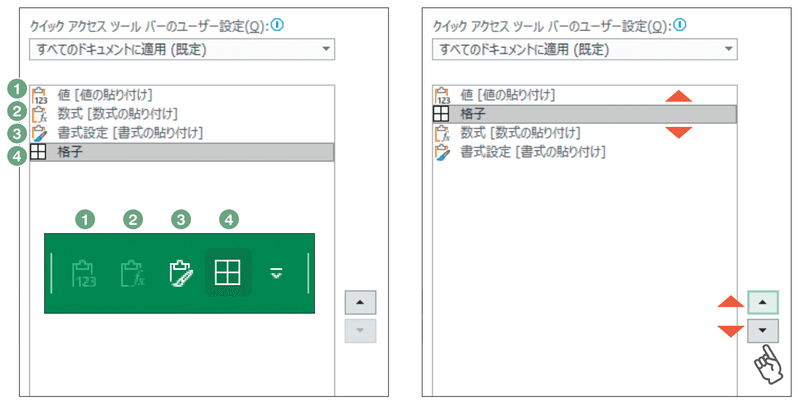The height and width of the screenshot is (406, 800).
Task: Select 数式 [数式の貼り付け] in left list
Action: (x=182, y=114)
